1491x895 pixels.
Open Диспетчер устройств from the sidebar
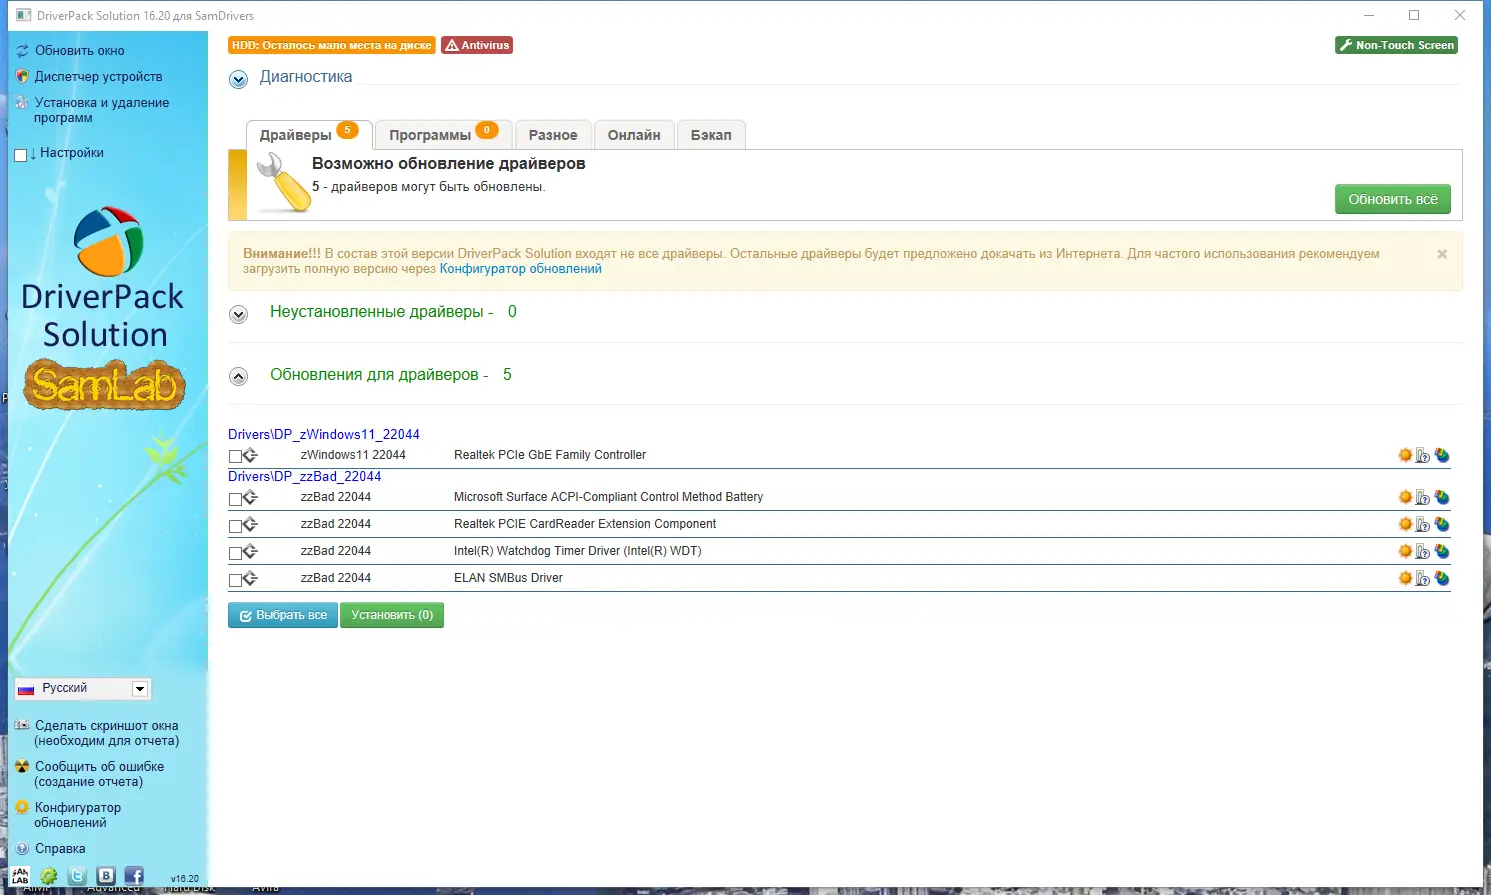[98, 77]
